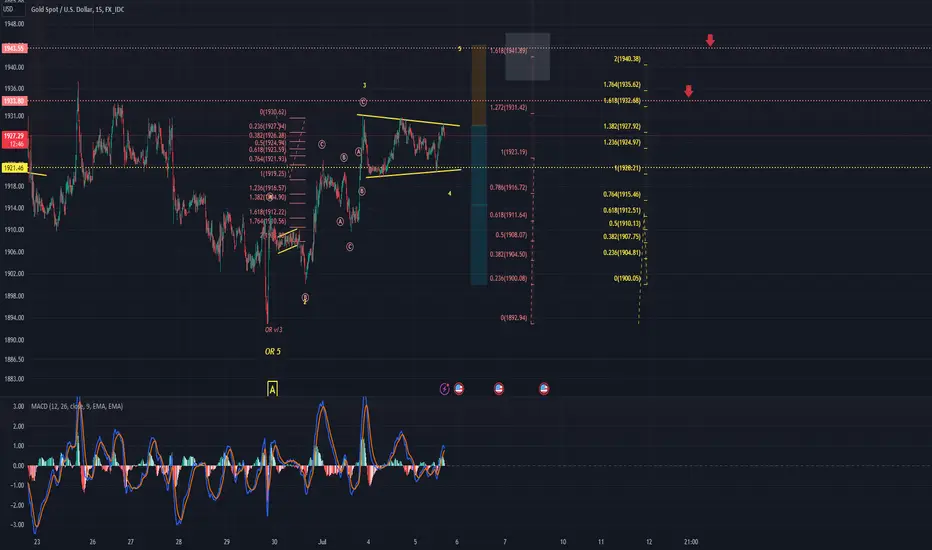Click the -3.00 value on the MACD axis
The width and height of the screenshot is (932, 550).
pyautogui.click(x=17, y=524)
